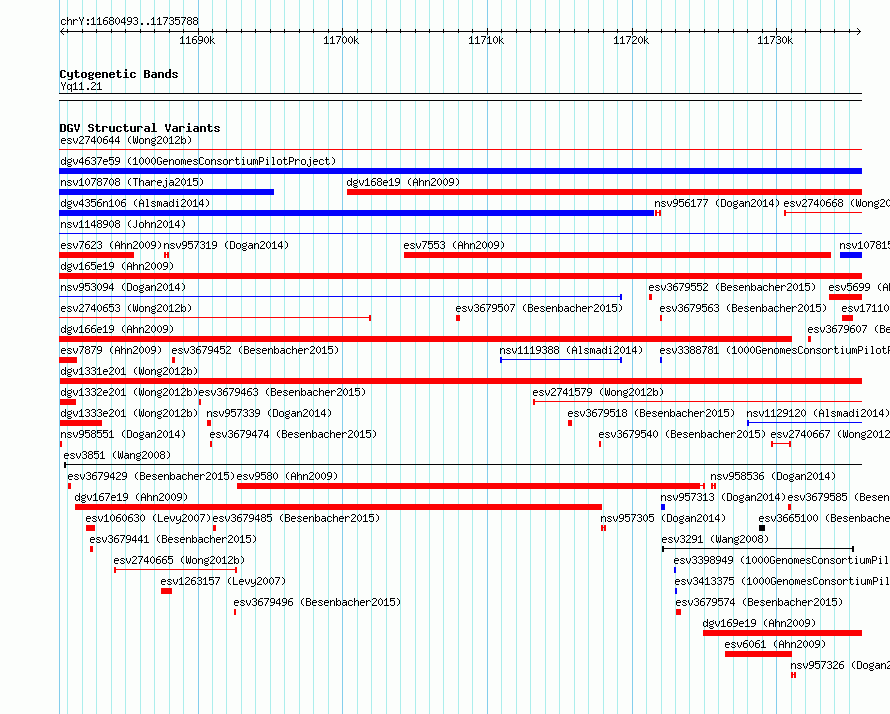Image resolution: width=890 pixels, height=714 pixels.
Task: Select the Cytogenetic Bands track title
Action: 119,74
